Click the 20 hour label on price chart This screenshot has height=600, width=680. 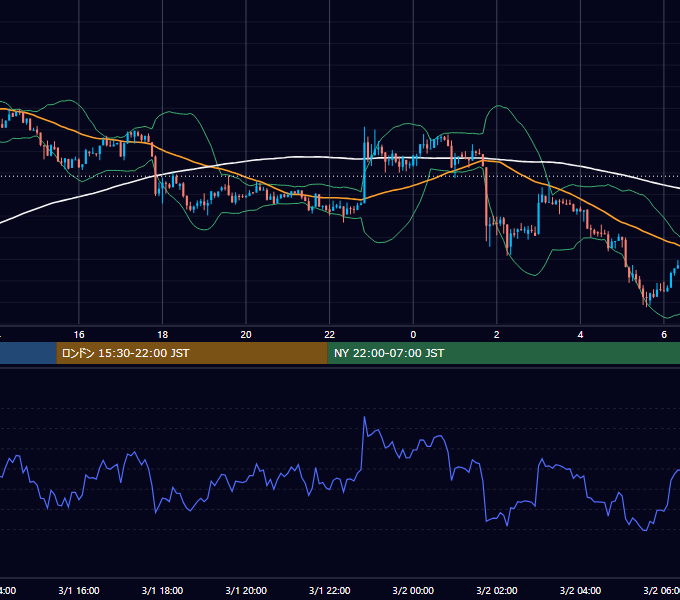(246, 335)
